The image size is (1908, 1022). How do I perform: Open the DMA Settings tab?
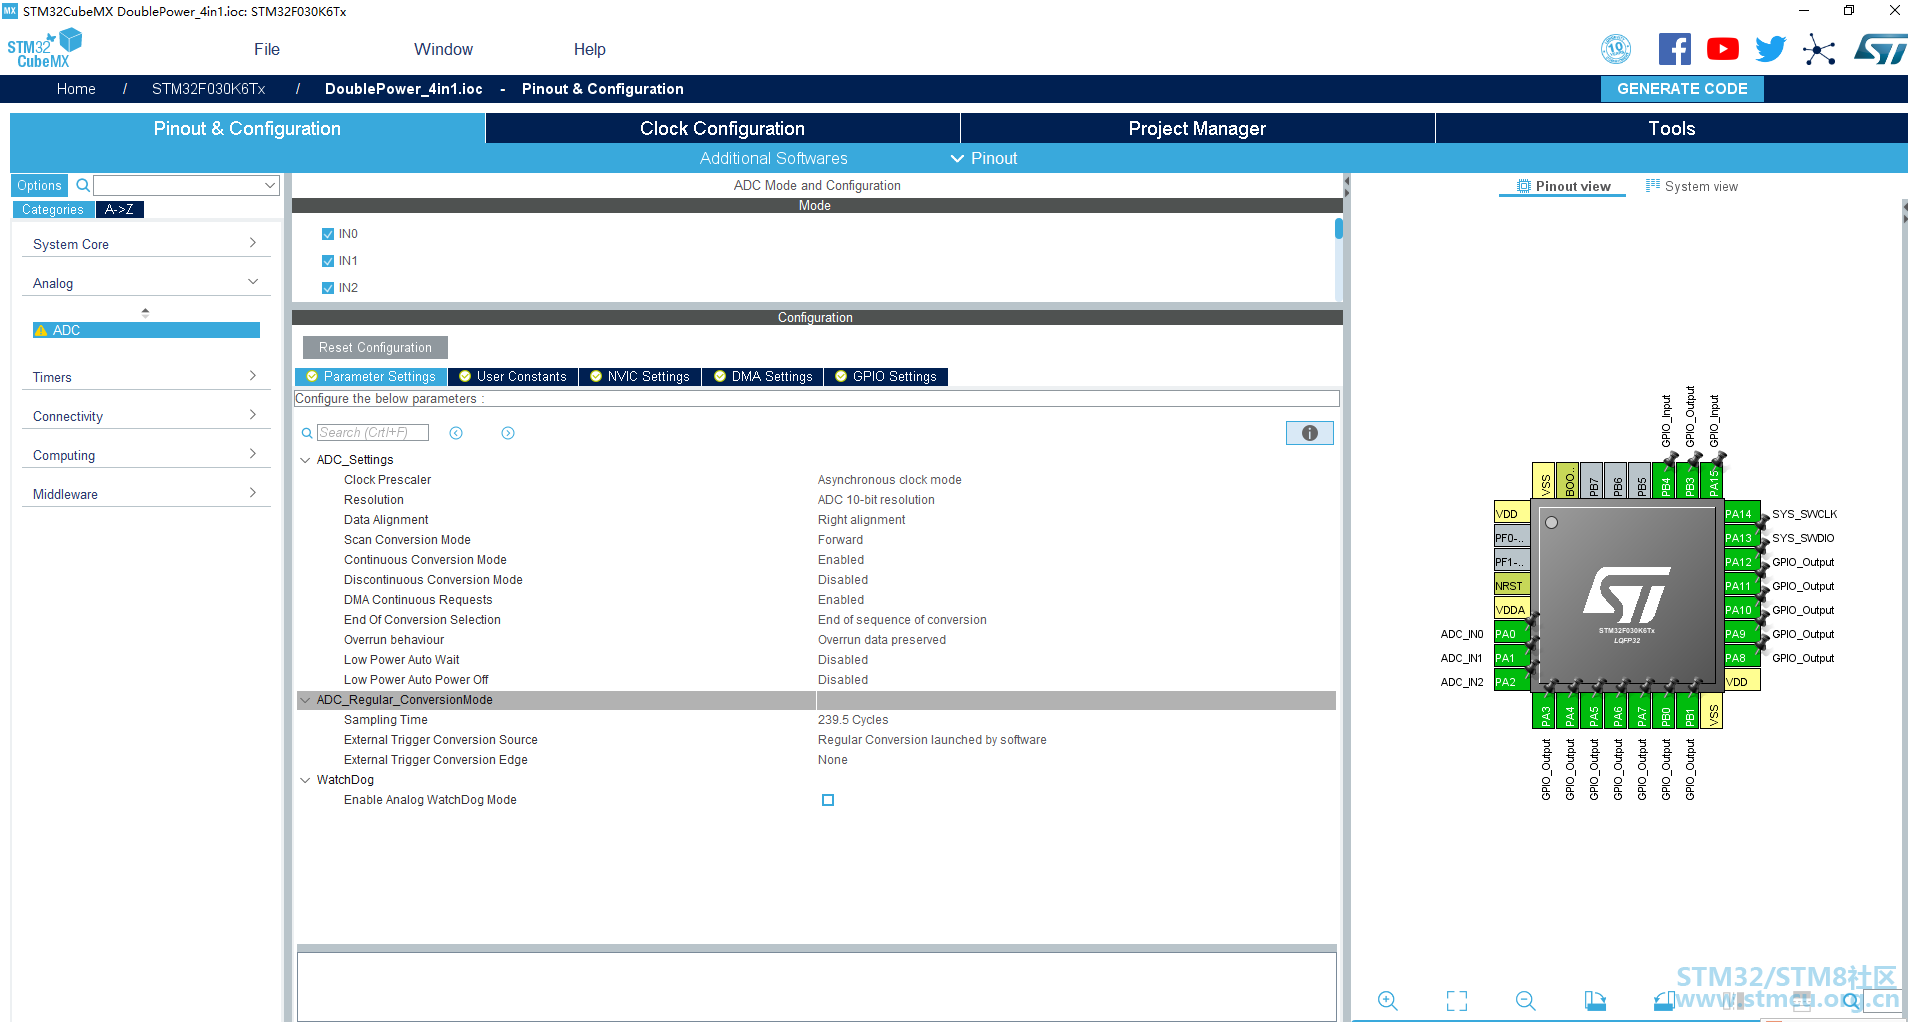[x=763, y=377]
